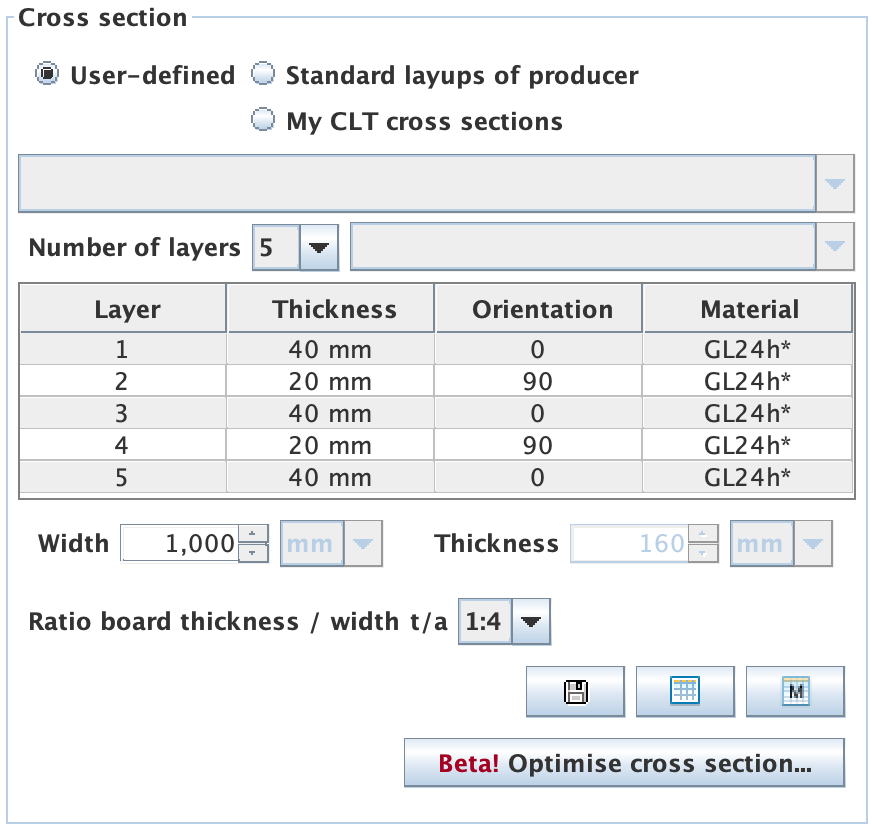This screenshot has height=830, width=872.
Task: Increase Width using the up stepper arrow
Action: (255, 535)
